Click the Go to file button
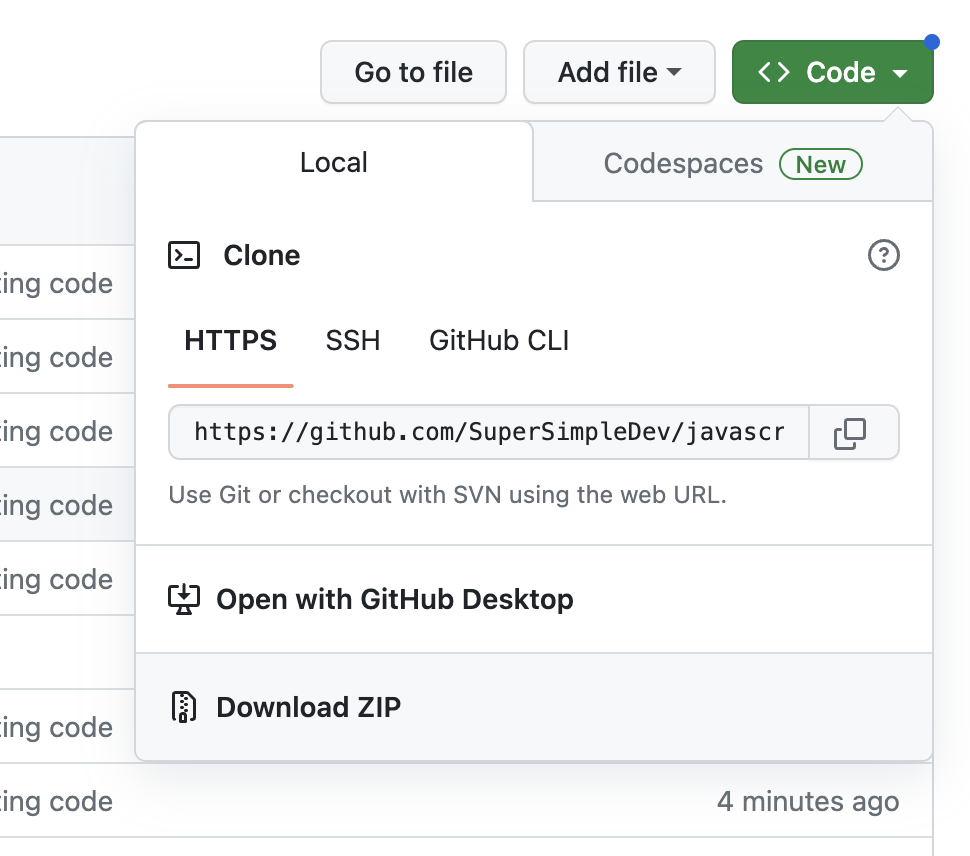This screenshot has height=856, width=970. (x=413, y=71)
